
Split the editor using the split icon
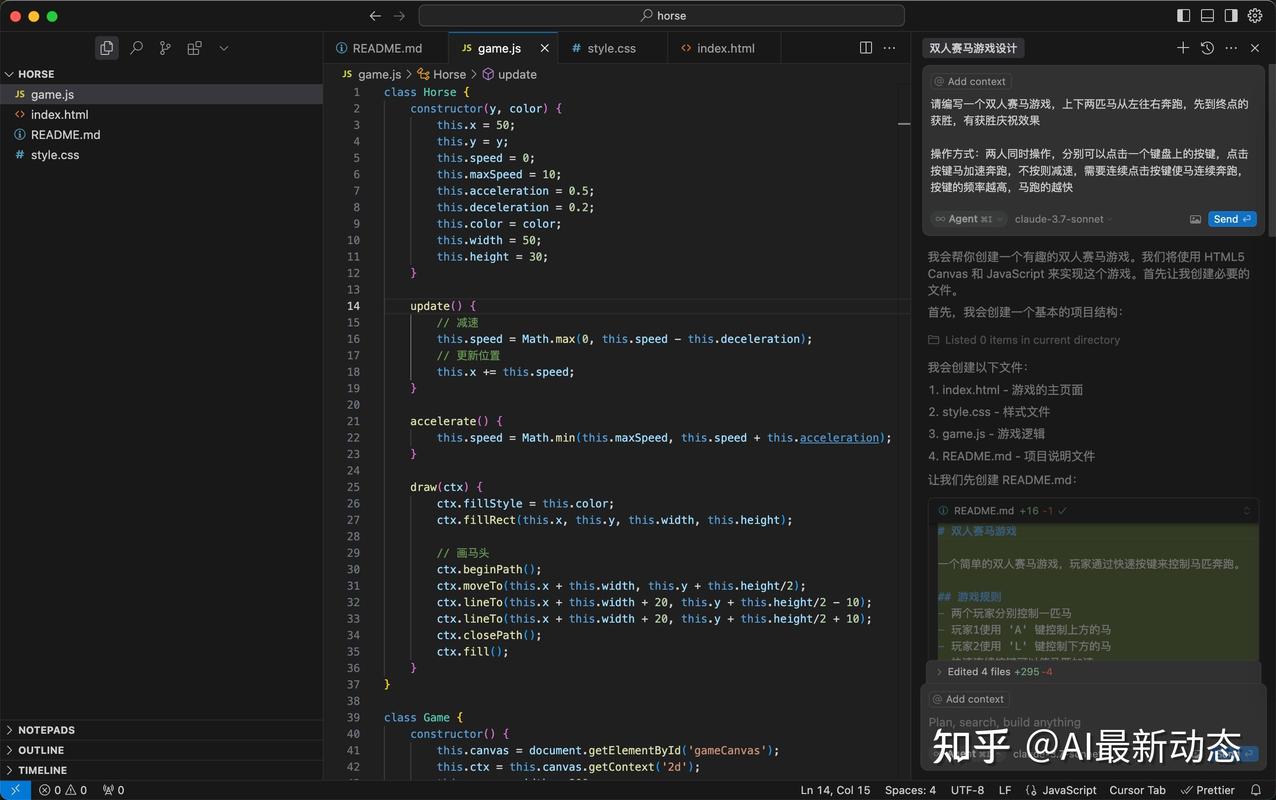[x=864, y=47]
